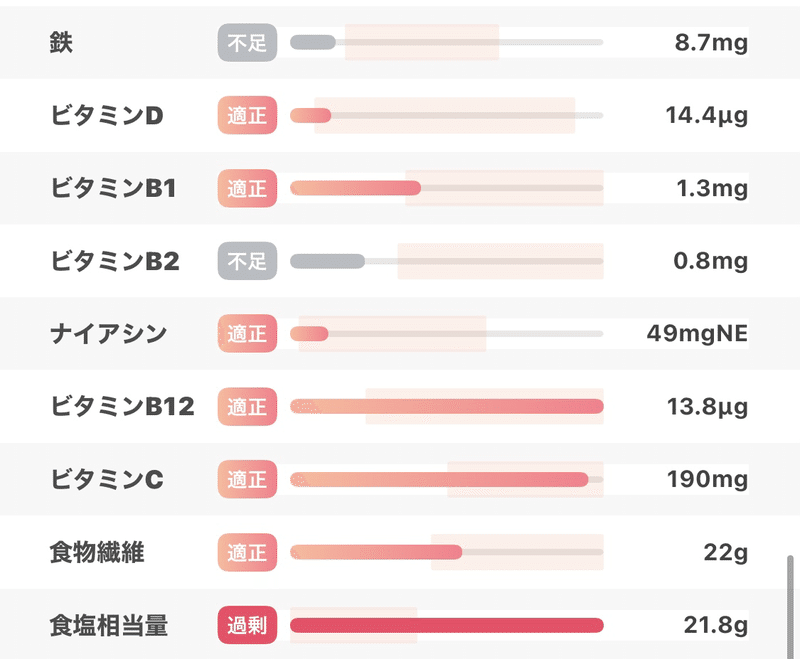
Task: Click the 鉄 intake progress bar
Action: click(x=446, y=42)
